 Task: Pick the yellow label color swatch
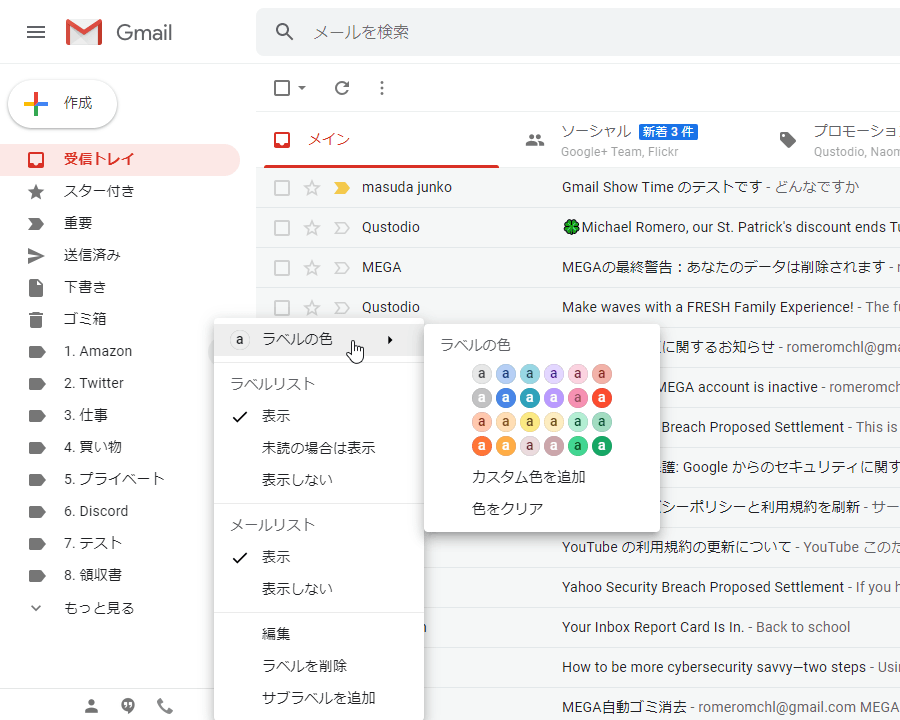point(530,422)
